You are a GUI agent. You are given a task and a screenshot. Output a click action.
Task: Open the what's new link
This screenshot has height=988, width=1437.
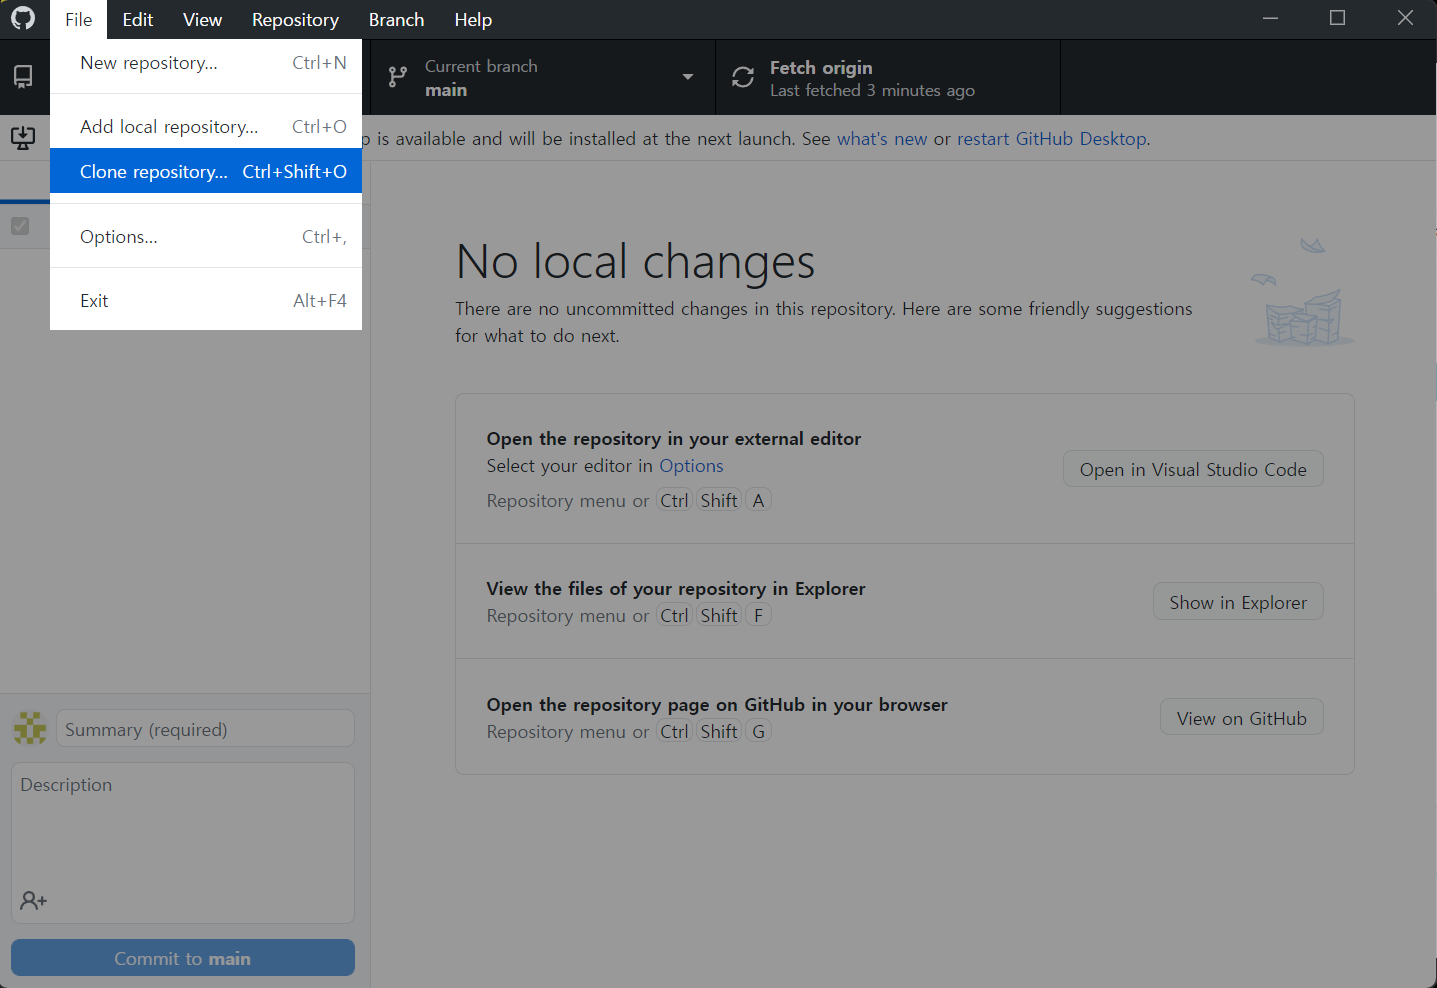pos(882,139)
